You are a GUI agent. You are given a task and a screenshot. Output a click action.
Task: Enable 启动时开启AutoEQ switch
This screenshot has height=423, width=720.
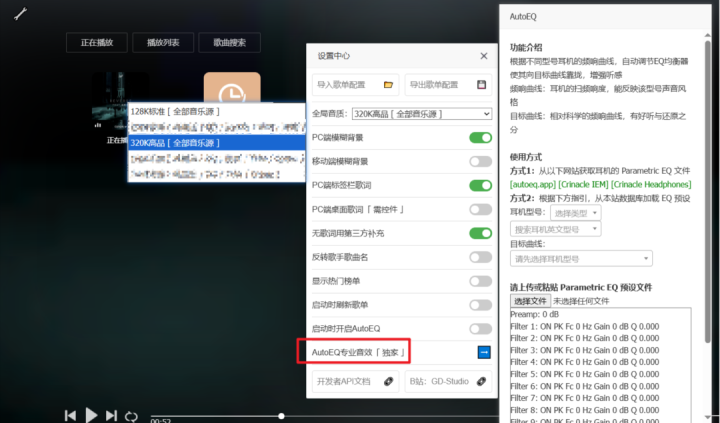480,329
